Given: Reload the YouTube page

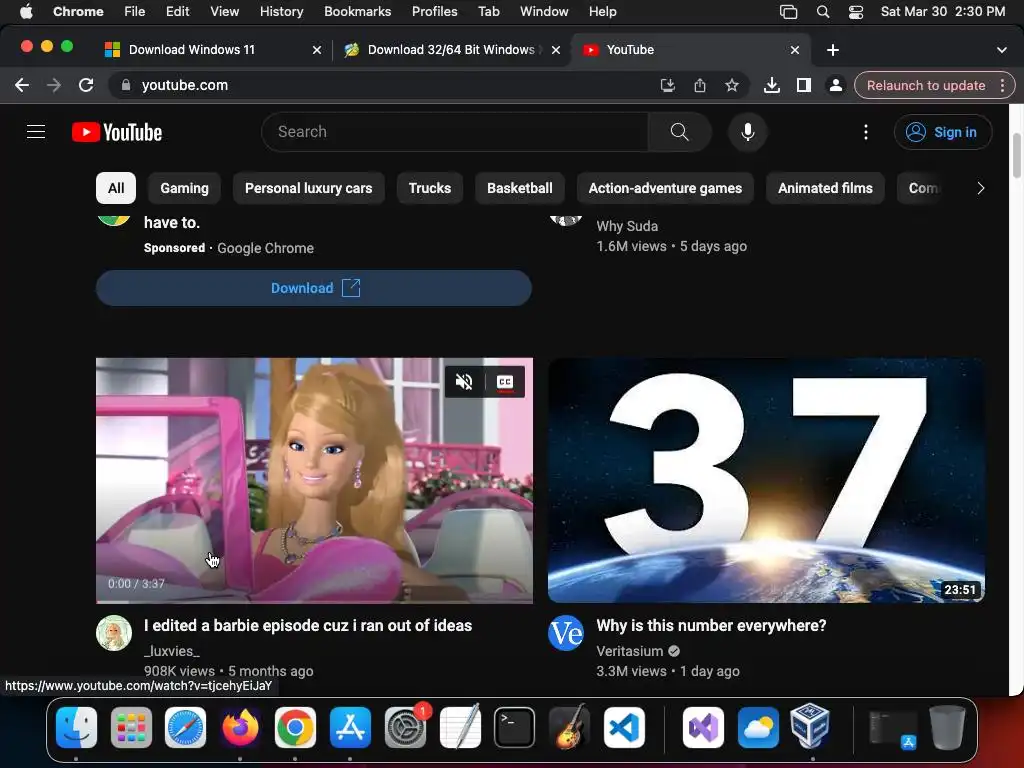Looking at the screenshot, I should click(x=86, y=85).
